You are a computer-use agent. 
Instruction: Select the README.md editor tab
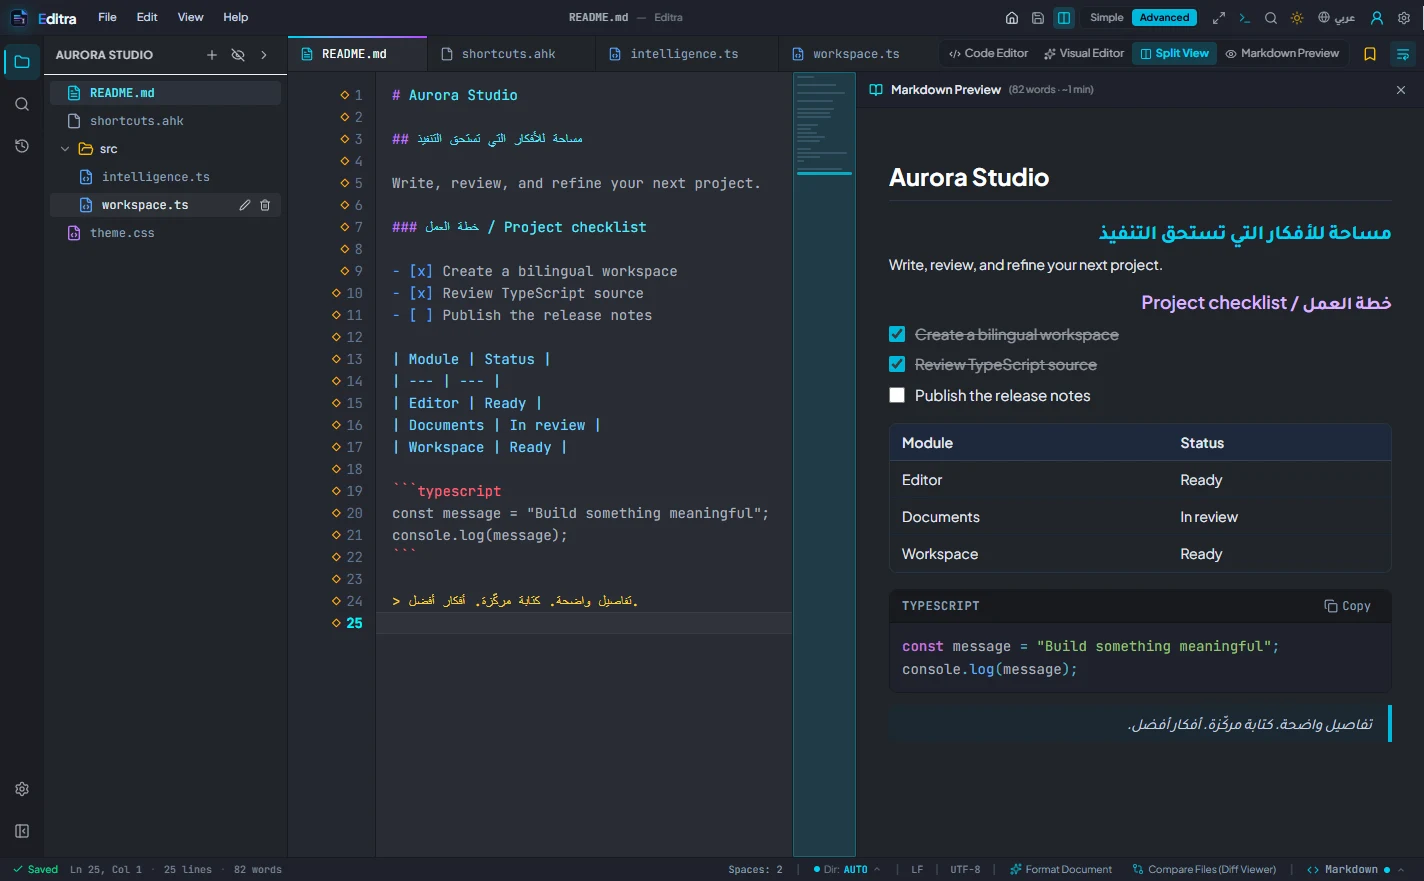[357, 54]
